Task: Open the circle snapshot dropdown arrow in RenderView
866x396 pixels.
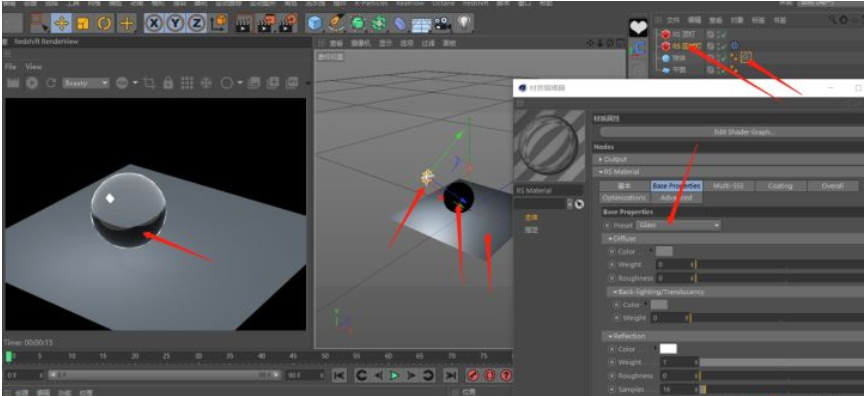Action: coord(240,83)
